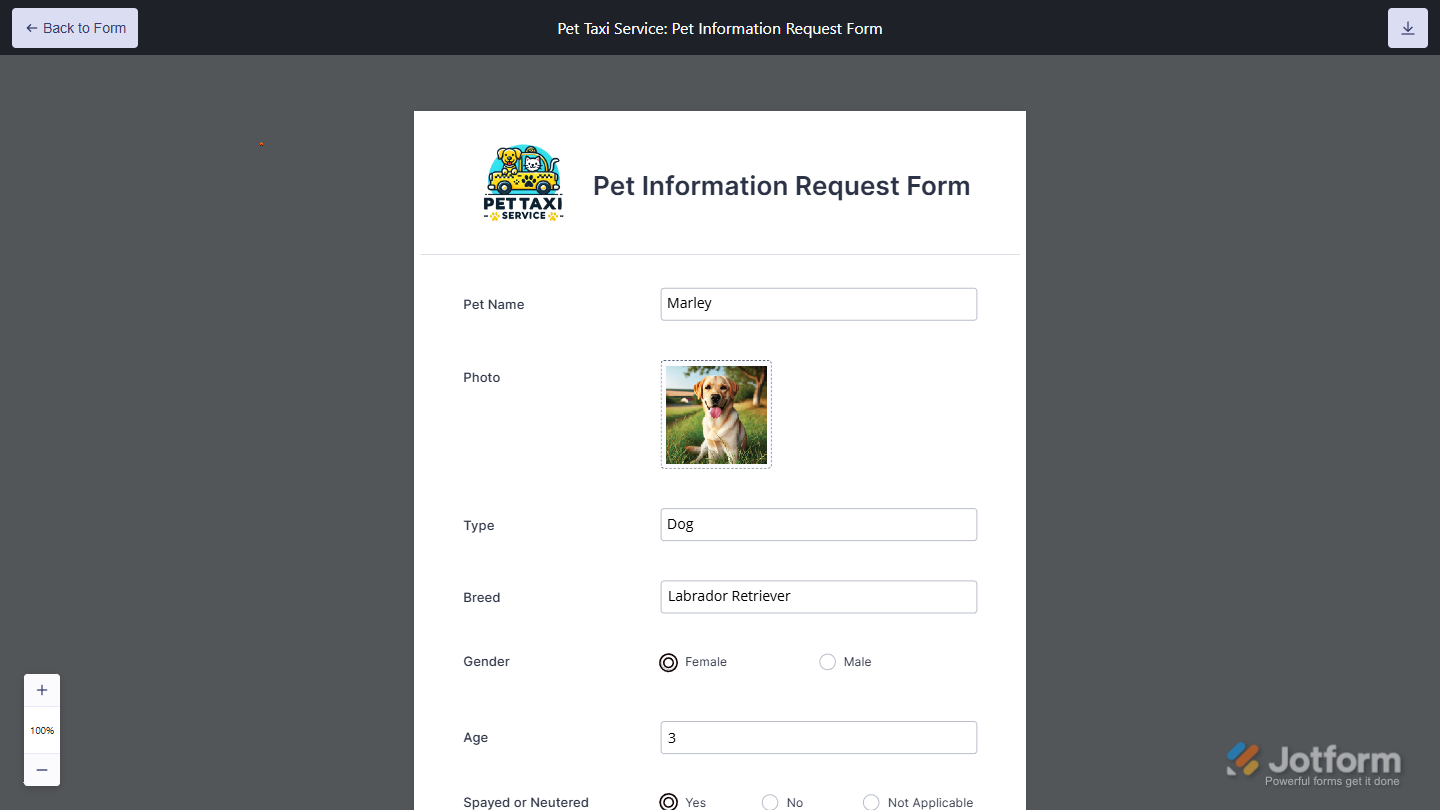Select the Male gender radio button
This screenshot has width=1440, height=810.
tap(827, 662)
